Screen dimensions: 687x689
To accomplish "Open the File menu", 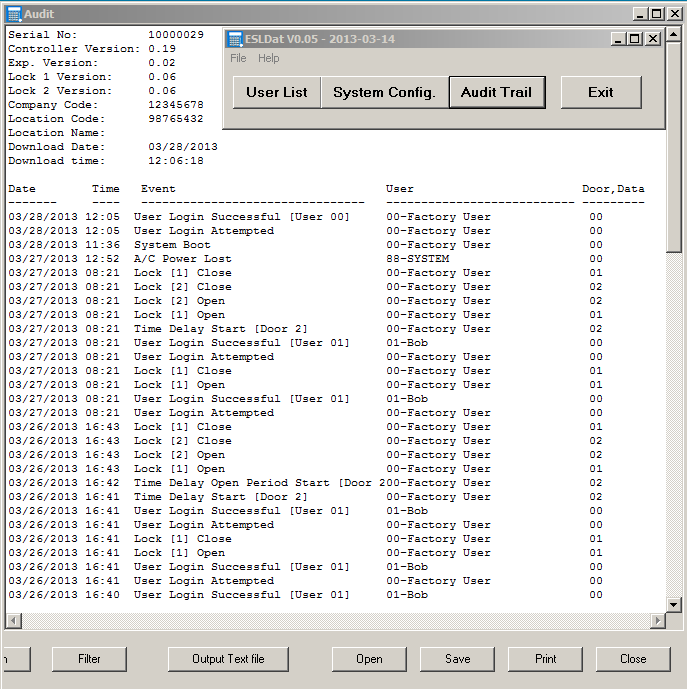I will [238, 58].
